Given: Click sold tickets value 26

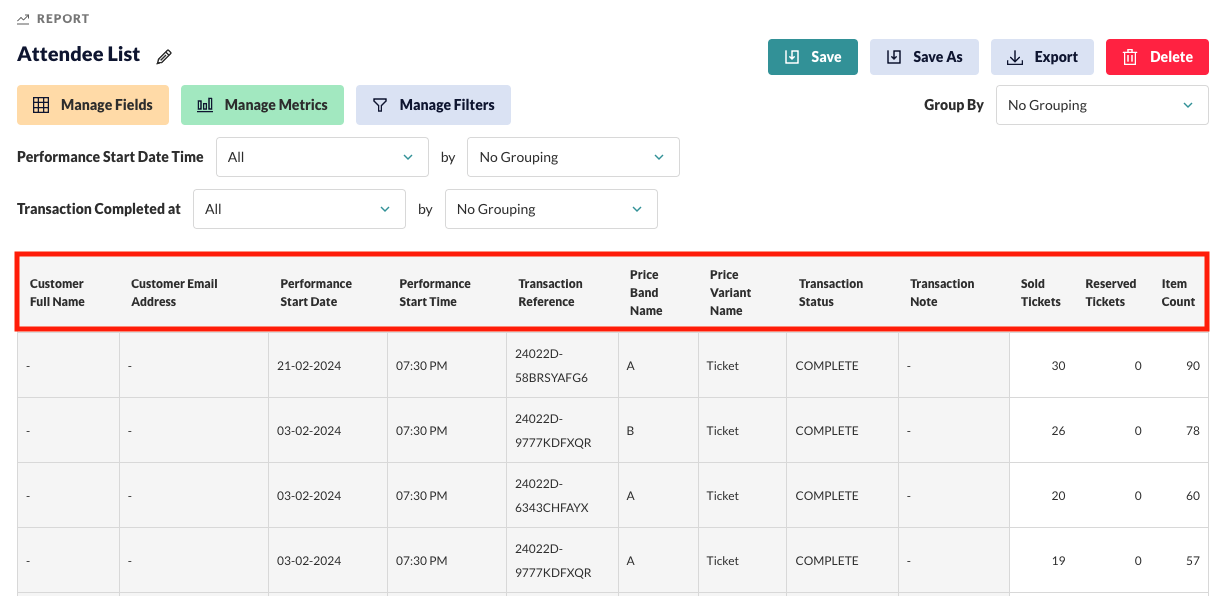Looking at the screenshot, I should [1058, 431].
